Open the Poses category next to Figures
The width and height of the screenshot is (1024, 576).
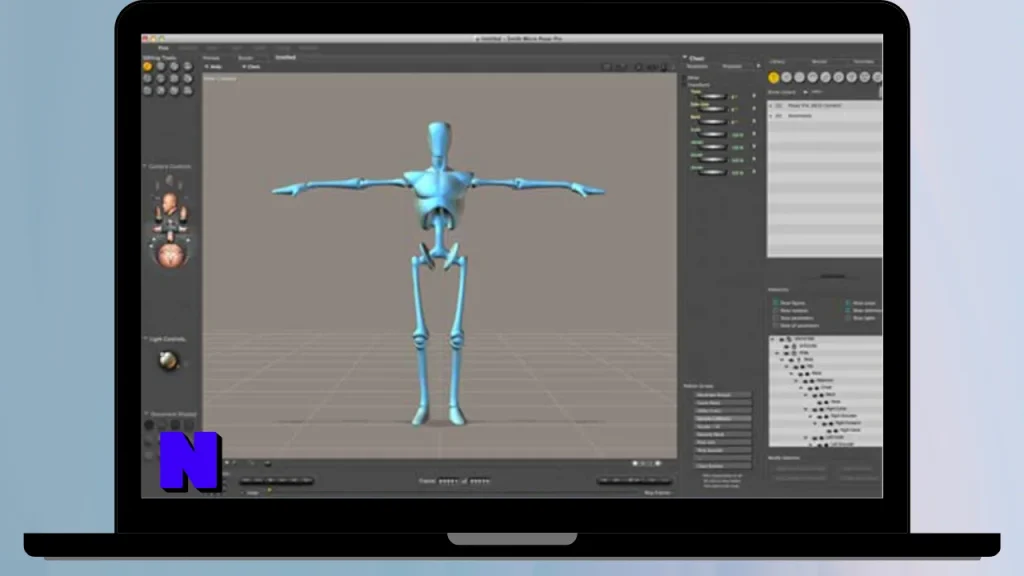[x=786, y=78]
